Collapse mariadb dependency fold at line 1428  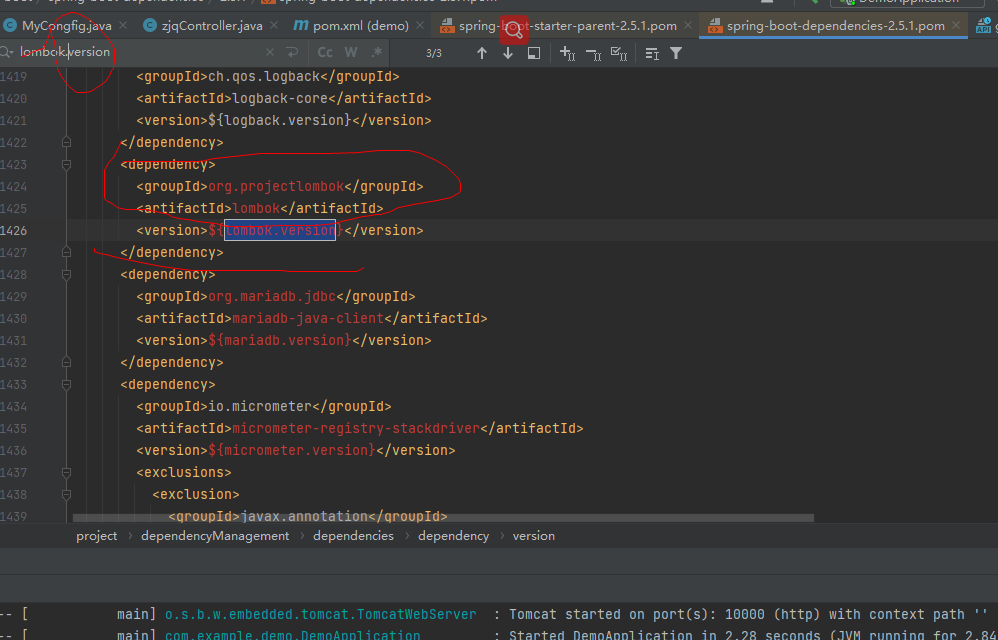click(66, 275)
